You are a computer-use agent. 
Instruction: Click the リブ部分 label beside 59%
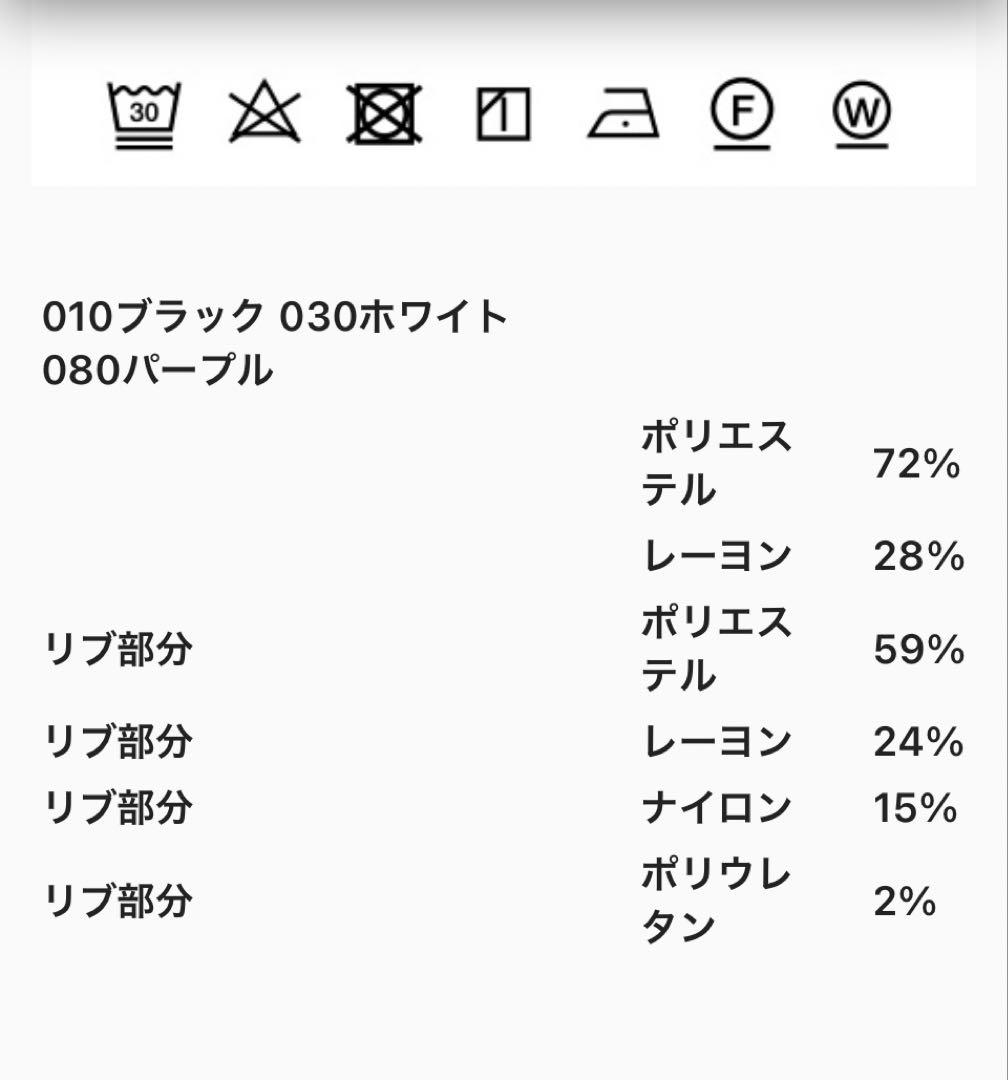118,650
